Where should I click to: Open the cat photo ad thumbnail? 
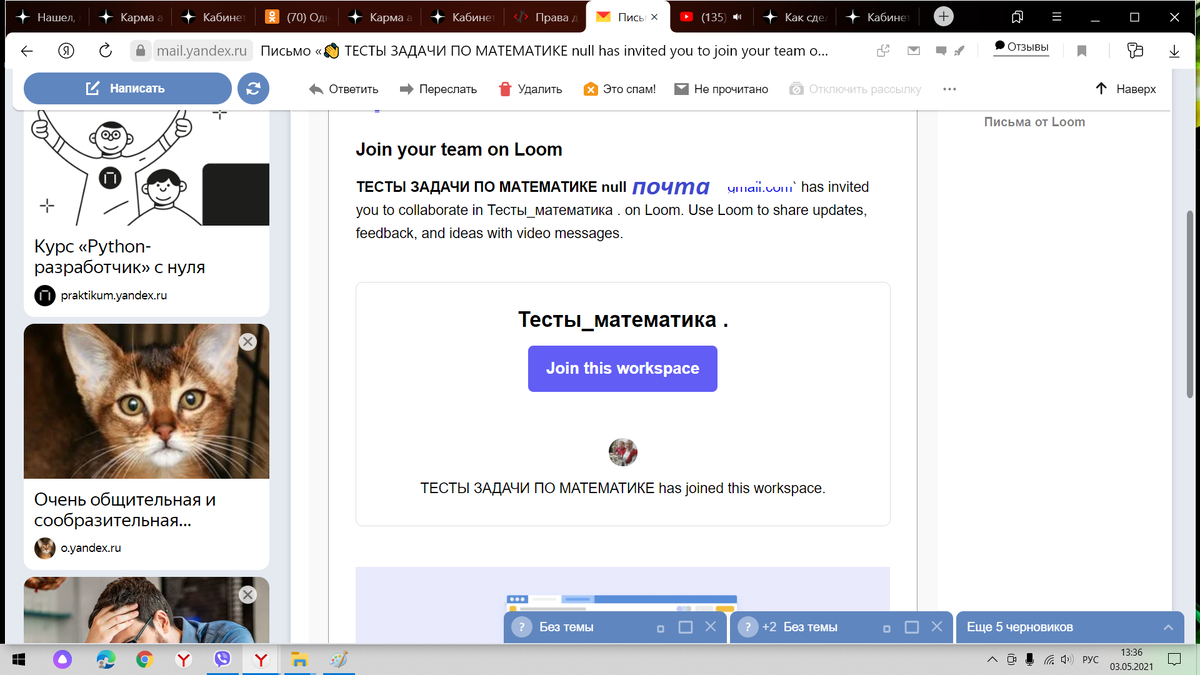[x=146, y=401]
